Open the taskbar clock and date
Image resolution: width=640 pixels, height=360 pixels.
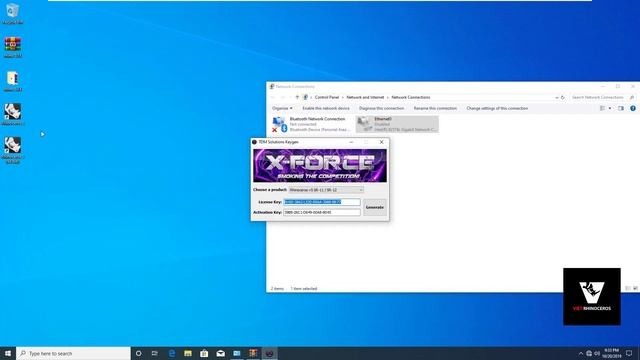tap(611, 353)
